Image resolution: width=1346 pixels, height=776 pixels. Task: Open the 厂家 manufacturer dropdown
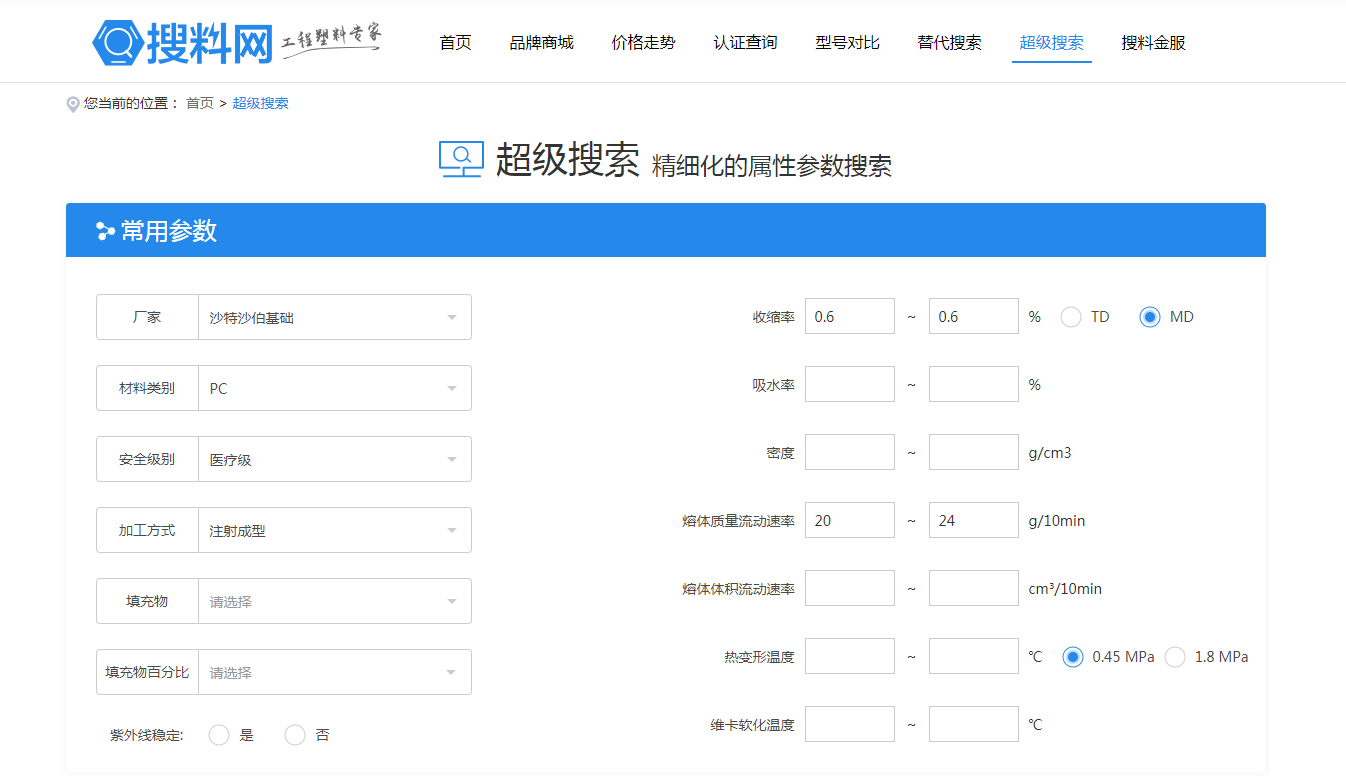pyautogui.click(x=334, y=317)
